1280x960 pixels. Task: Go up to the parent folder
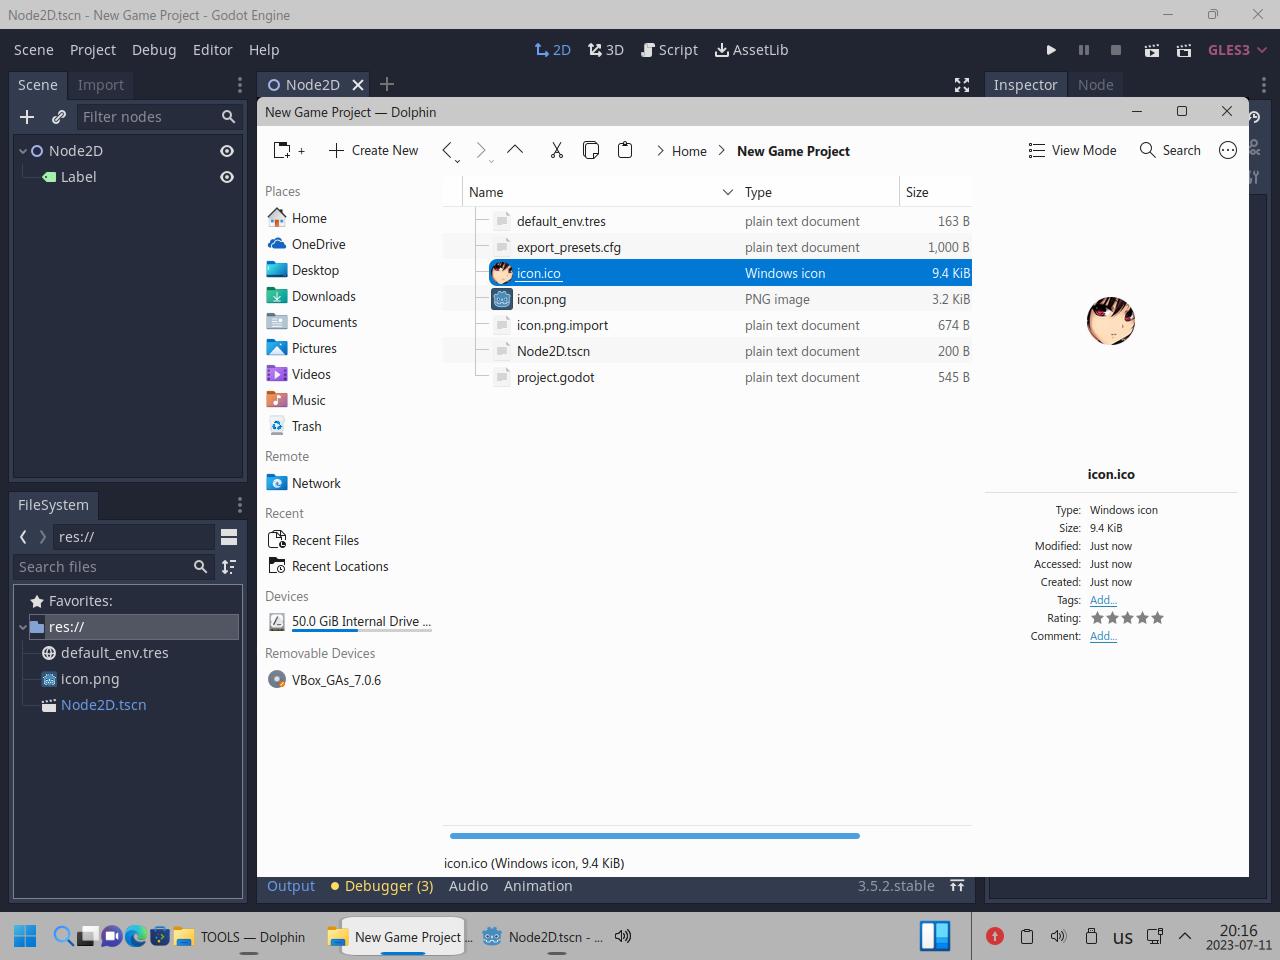pyautogui.click(x=515, y=150)
